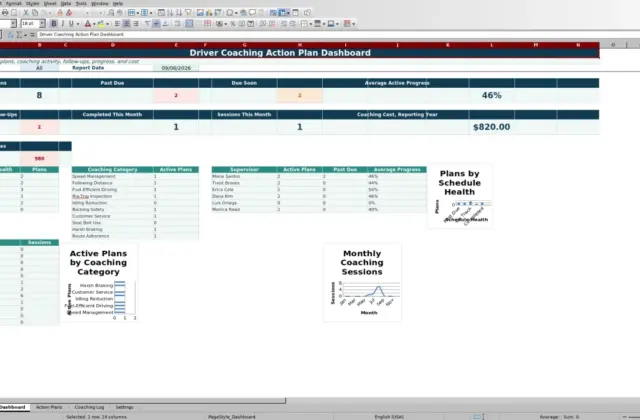This screenshot has width=640, height=420.
Task: Toggle Center Vertically alignment
Action: 156,24
